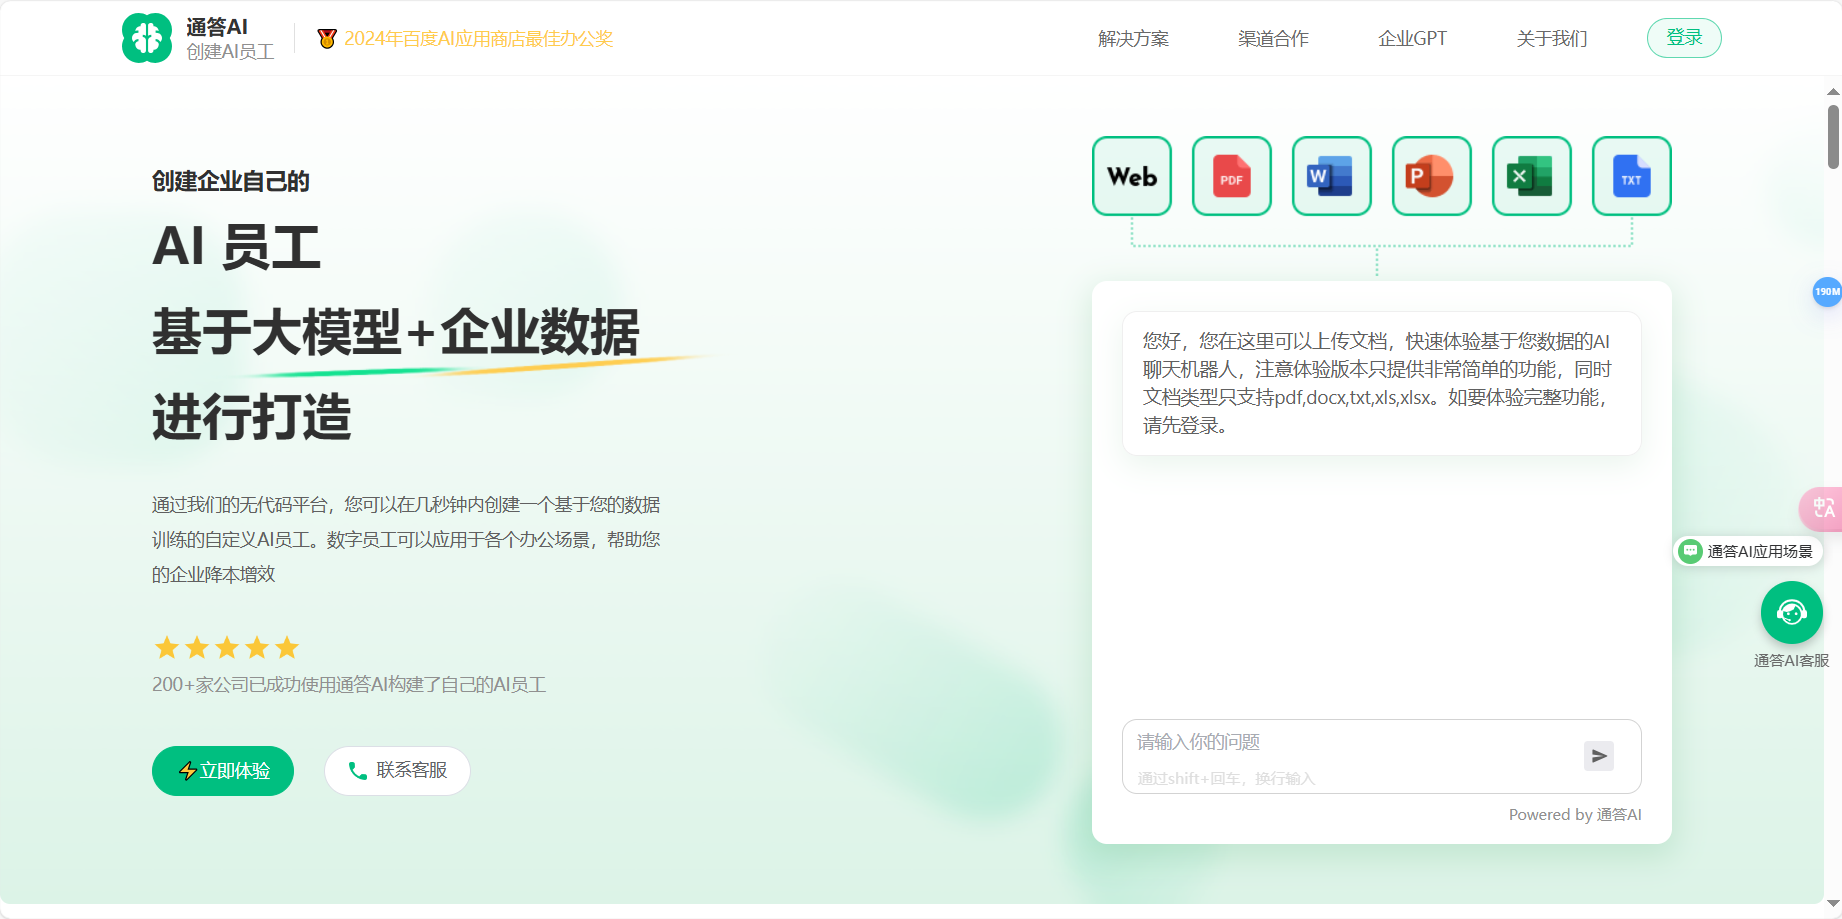Open the 解决方案 menu
Viewport: 1842px width, 919px height.
[1132, 38]
